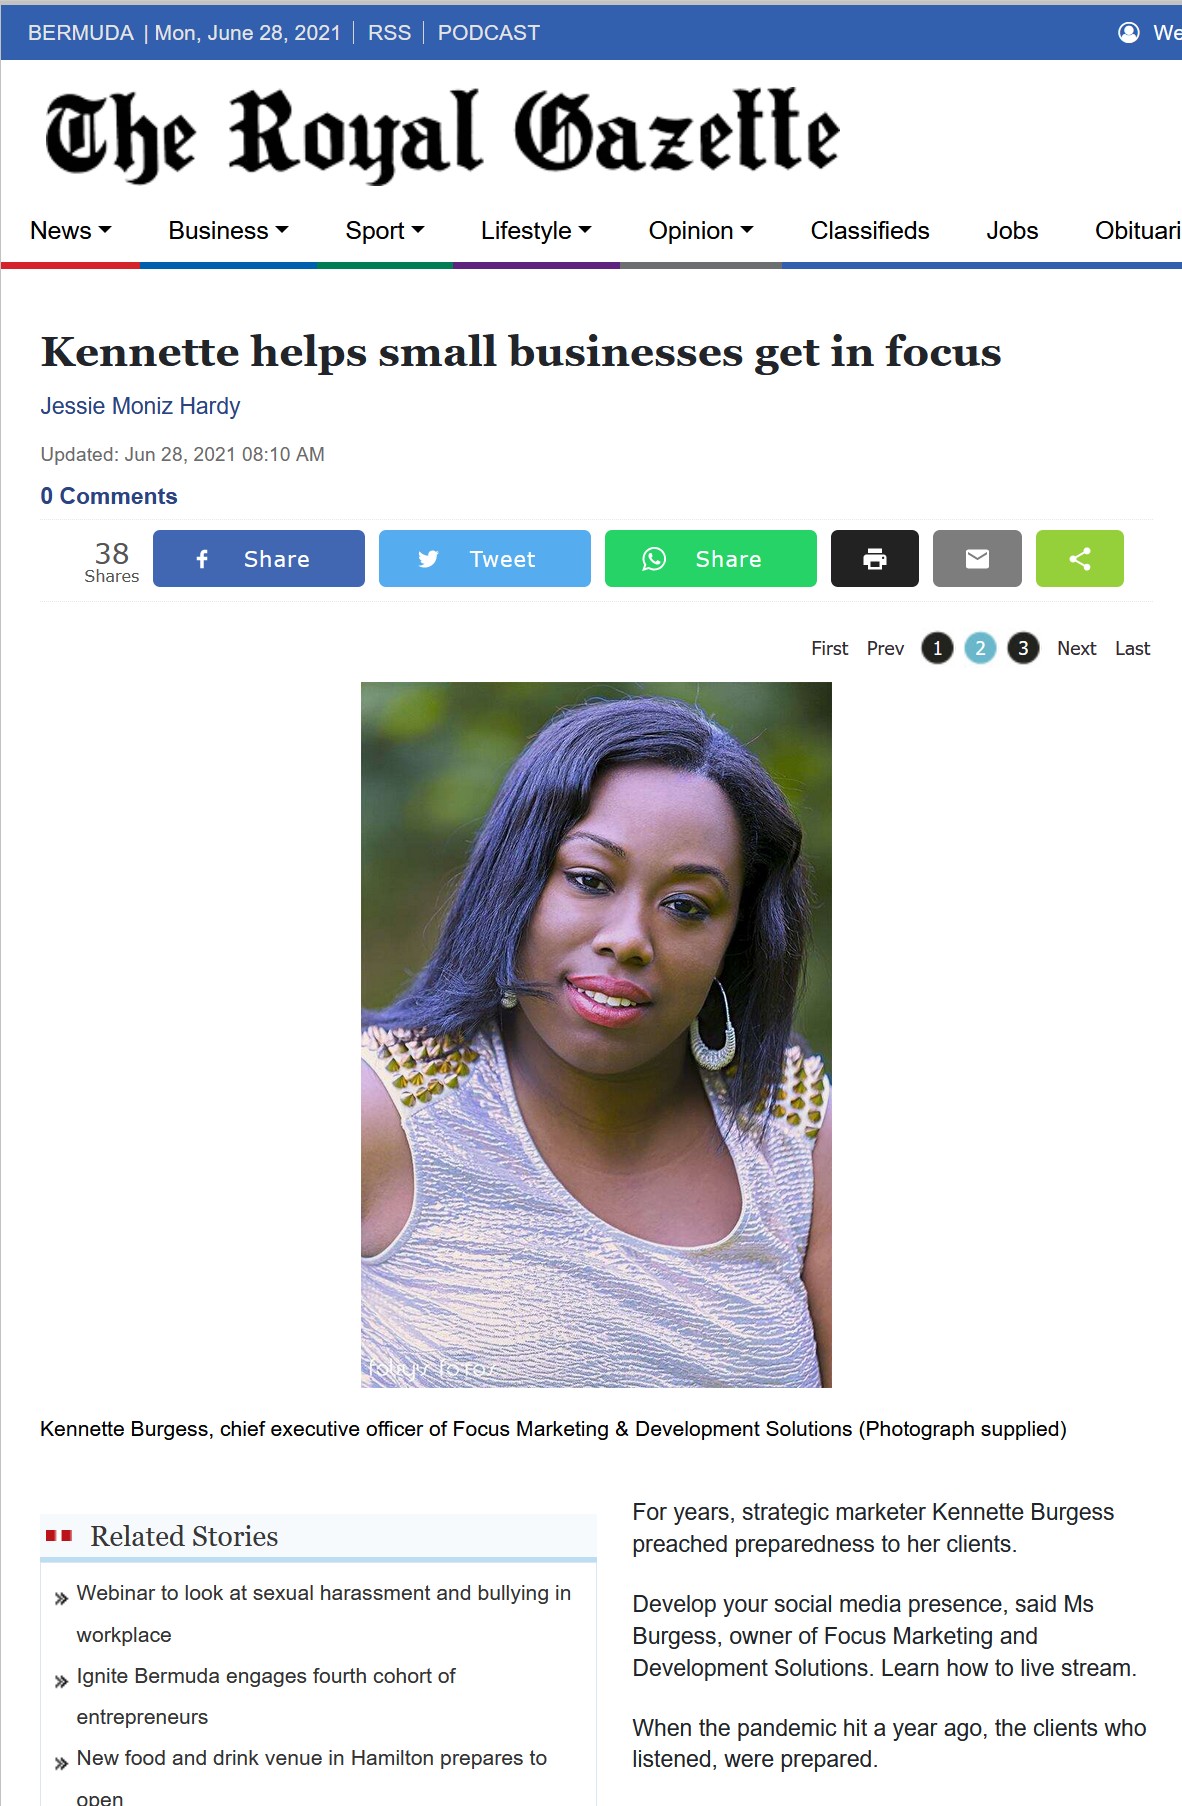Expand the Lifestyle dropdown menu

[x=536, y=231]
